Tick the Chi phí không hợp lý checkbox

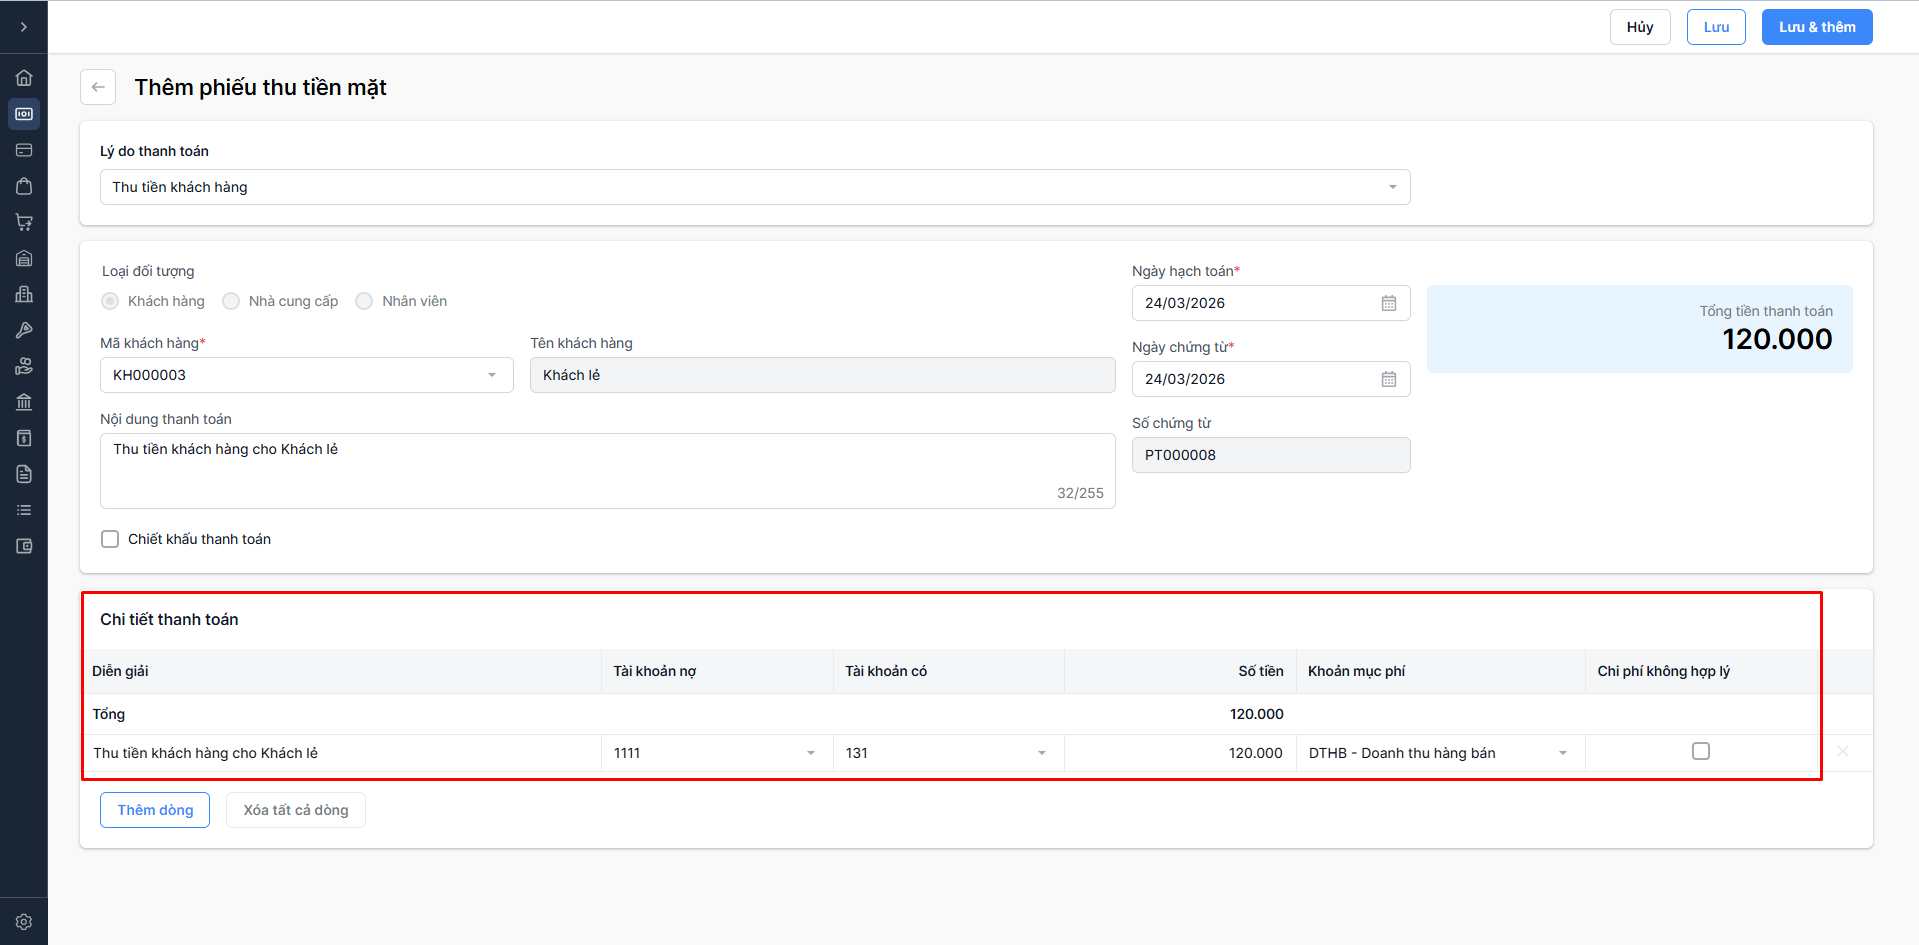pyautogui.click(x=1700, y=751)
